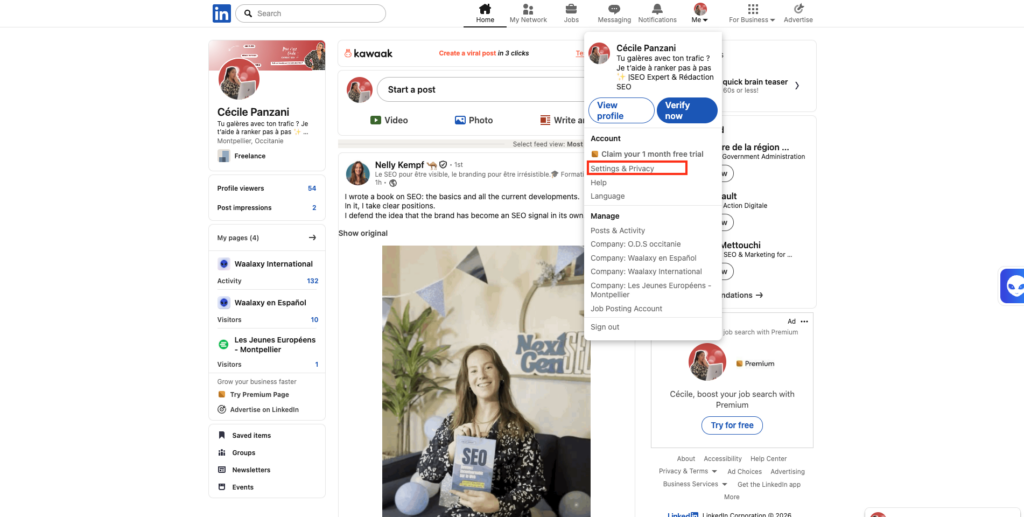The width and height of the screenshot is (1024, 517).
Task: Click the View profile button
Action: pyautogui.click(x=620, y=110)
